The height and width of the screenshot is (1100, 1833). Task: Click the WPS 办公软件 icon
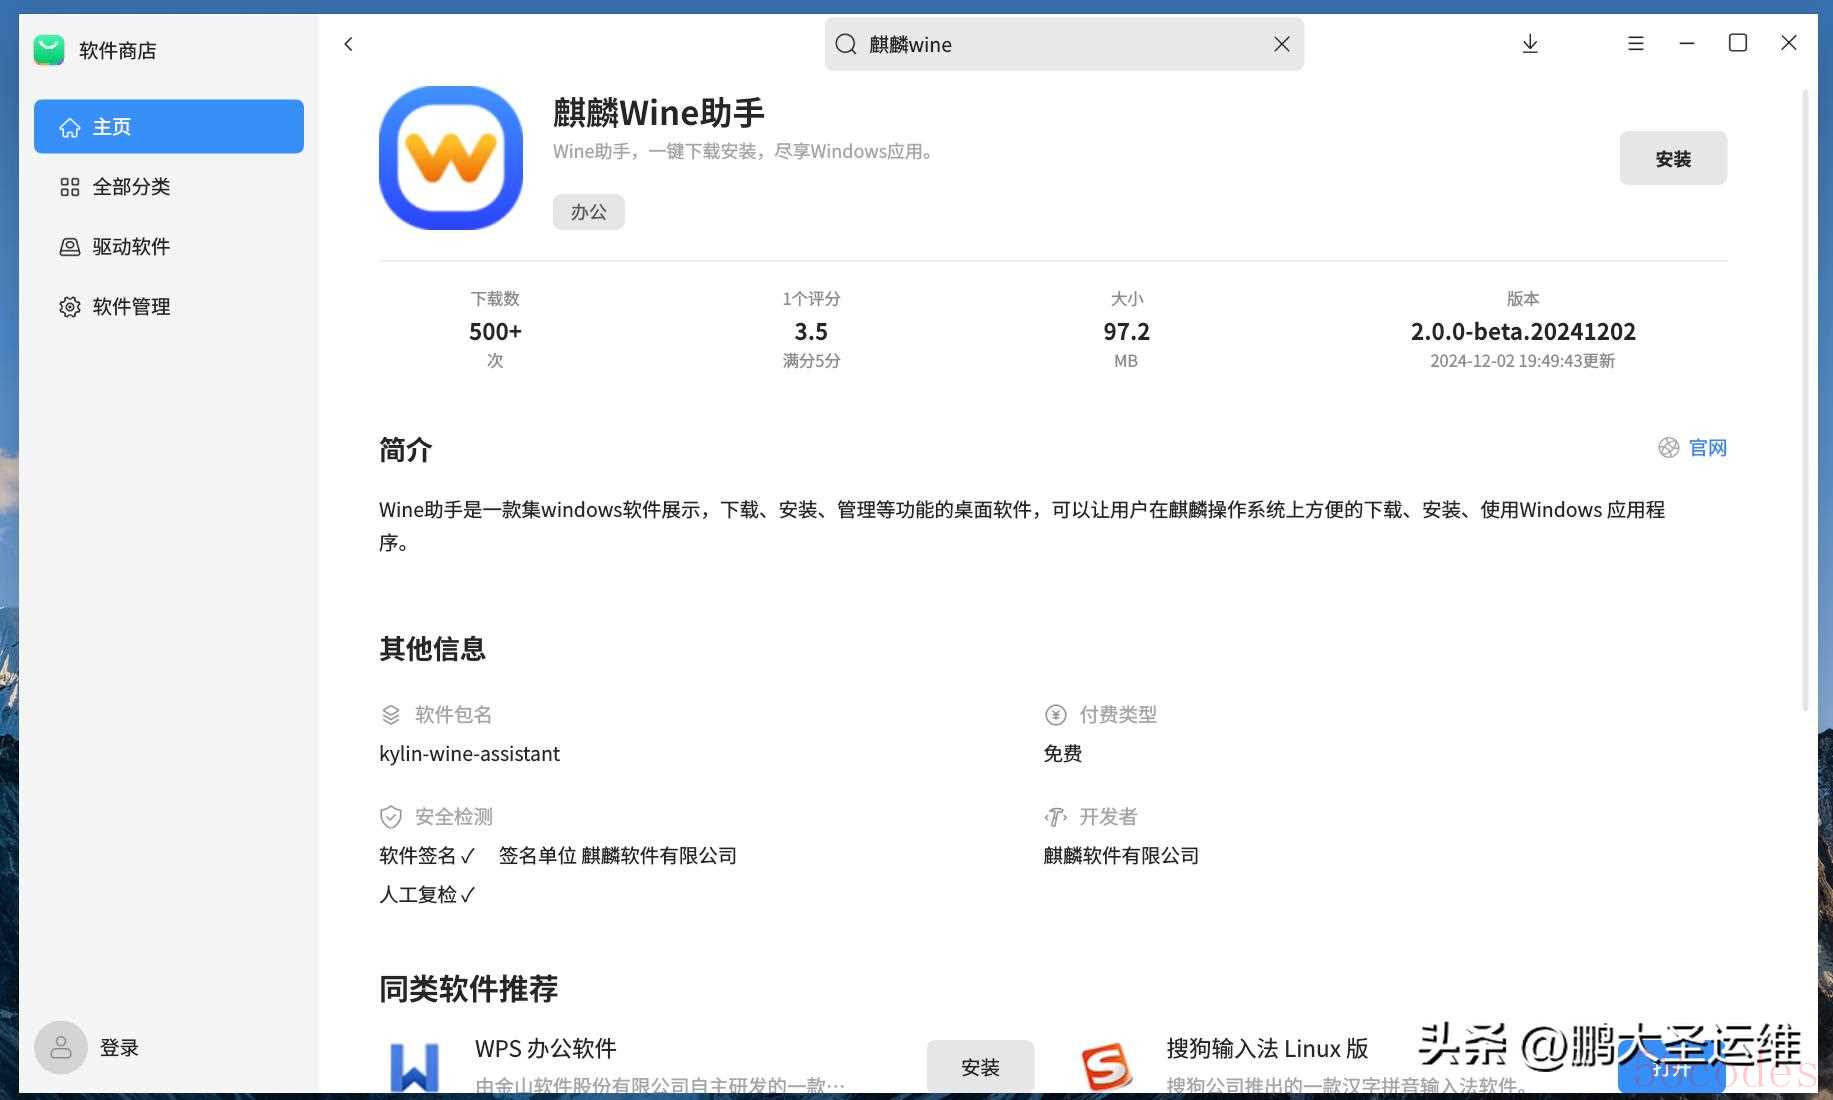[414, 1066]
